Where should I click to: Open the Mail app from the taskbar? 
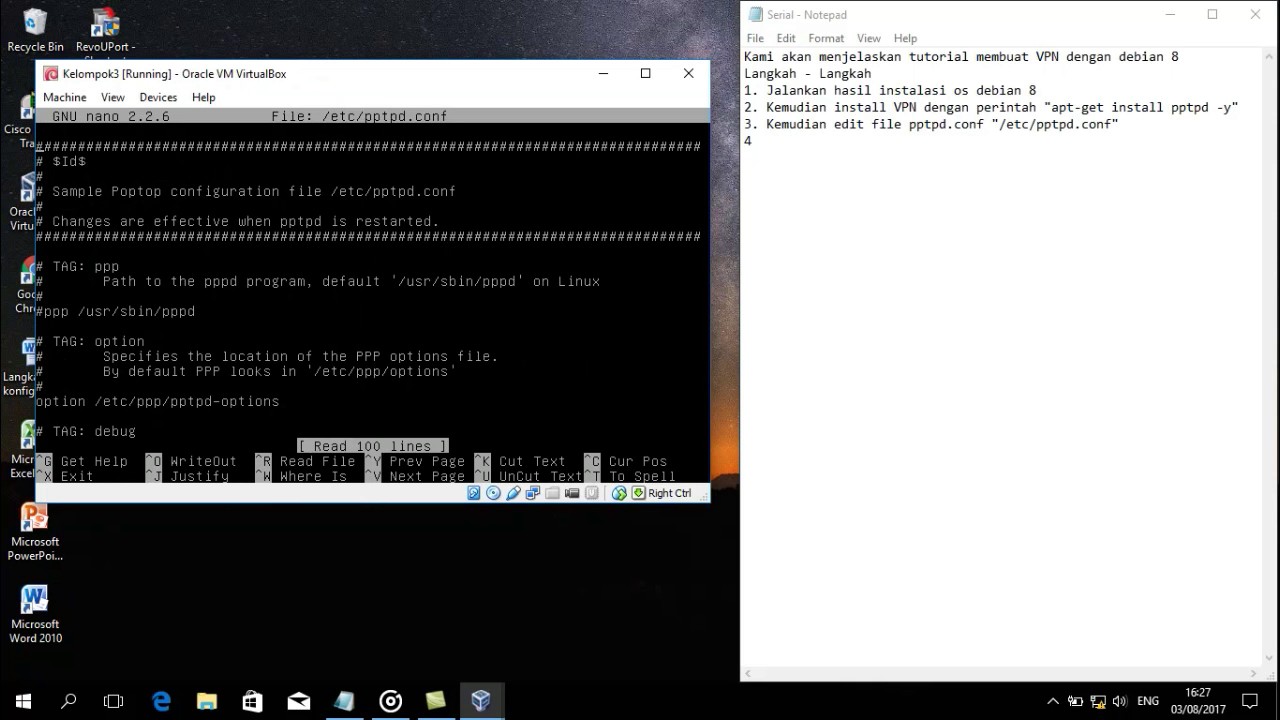tap(299, 701)
